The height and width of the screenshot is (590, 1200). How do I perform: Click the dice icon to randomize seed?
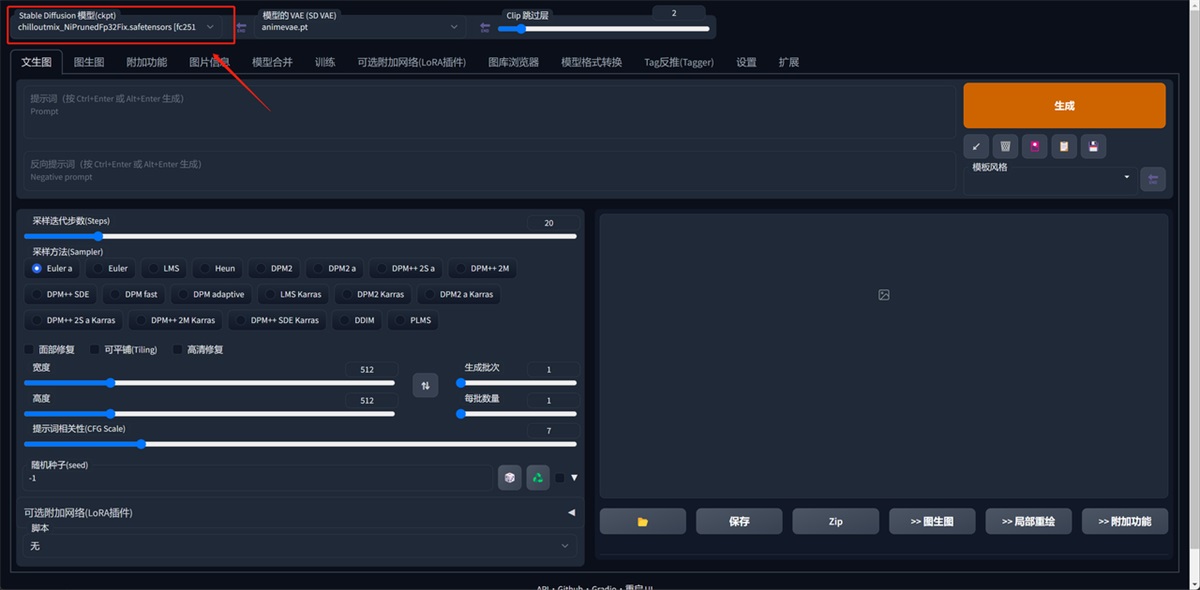pos(510,478)
